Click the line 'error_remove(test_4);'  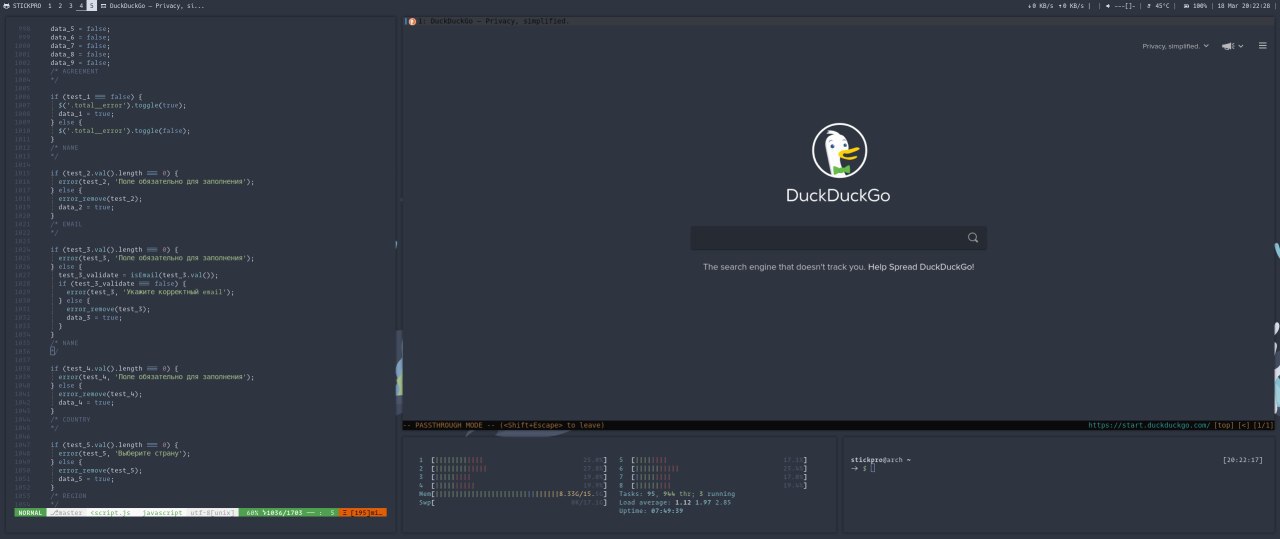100,394
